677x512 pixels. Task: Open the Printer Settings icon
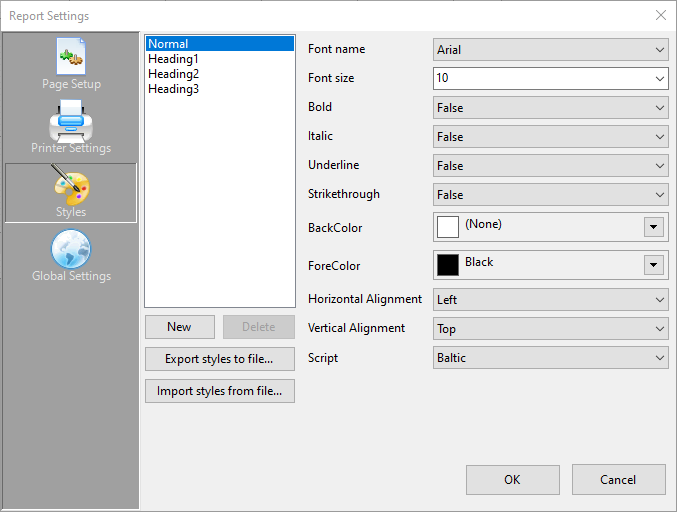tap(71, 121)
